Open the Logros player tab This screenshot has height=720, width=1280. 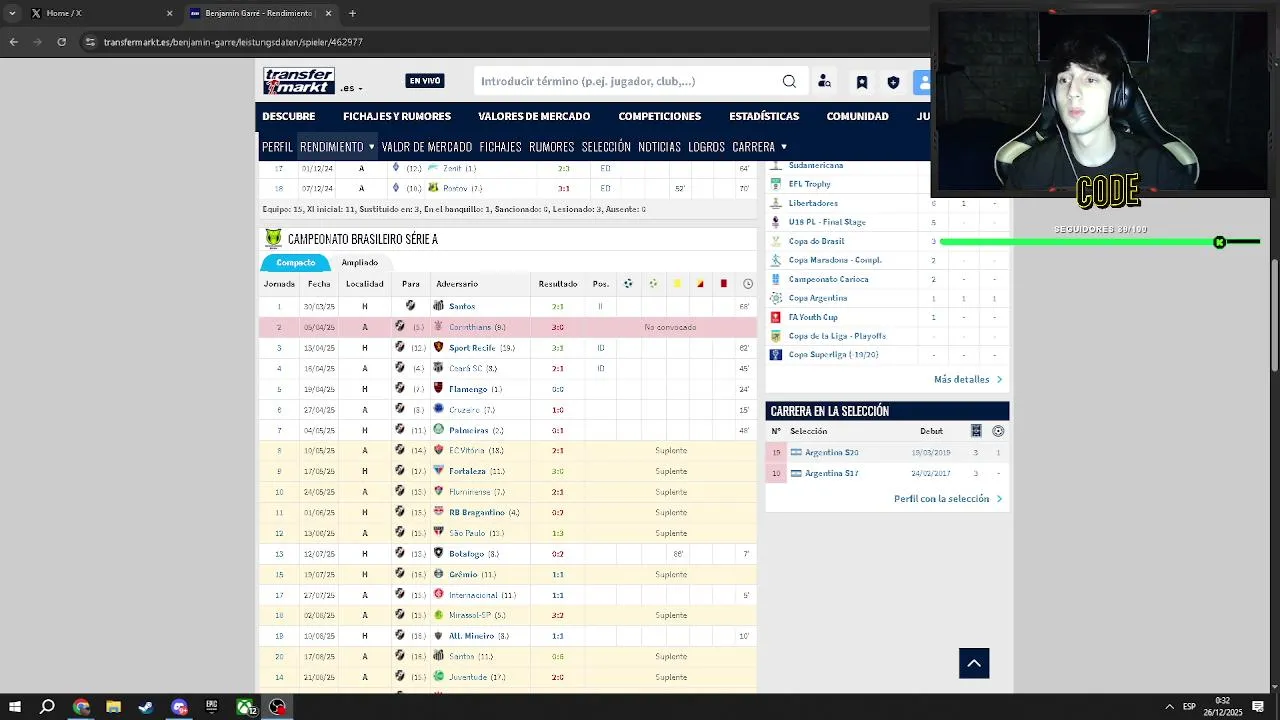[706, 147]
